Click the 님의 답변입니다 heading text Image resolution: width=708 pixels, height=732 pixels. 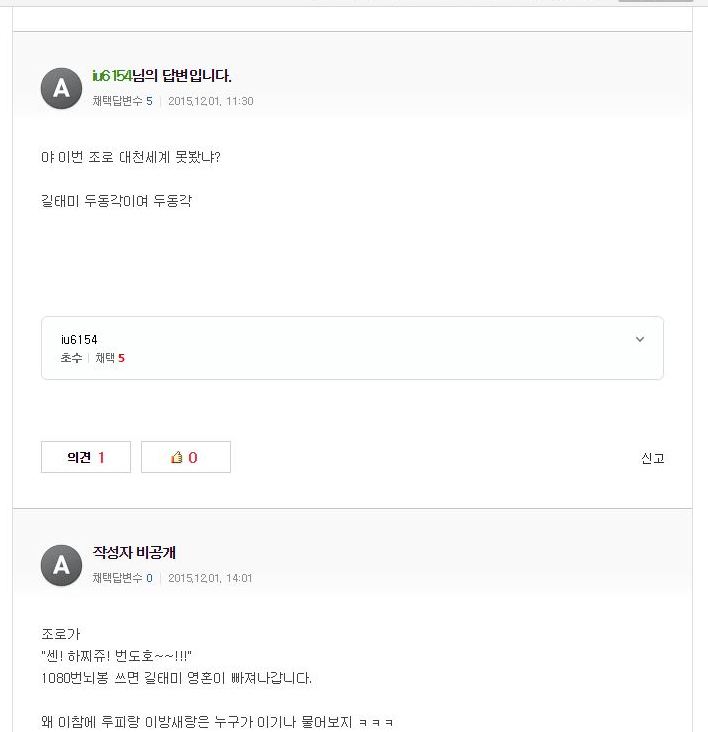[182, 76]
